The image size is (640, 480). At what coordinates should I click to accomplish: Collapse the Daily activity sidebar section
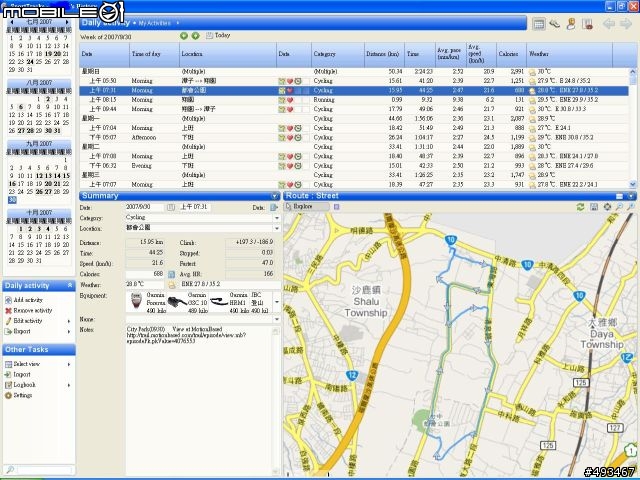[x=70, y=285]
